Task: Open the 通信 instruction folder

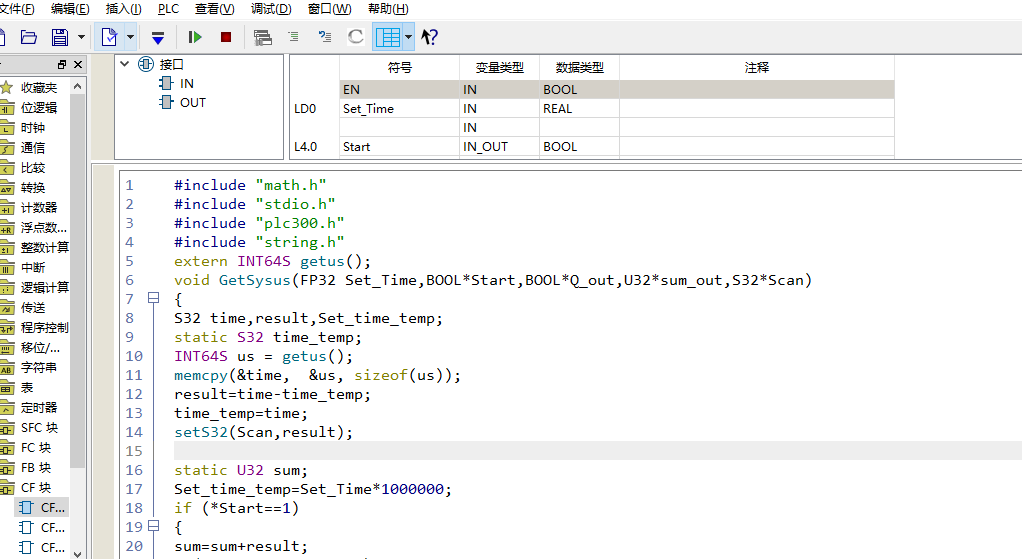Action: pos(33,148)
